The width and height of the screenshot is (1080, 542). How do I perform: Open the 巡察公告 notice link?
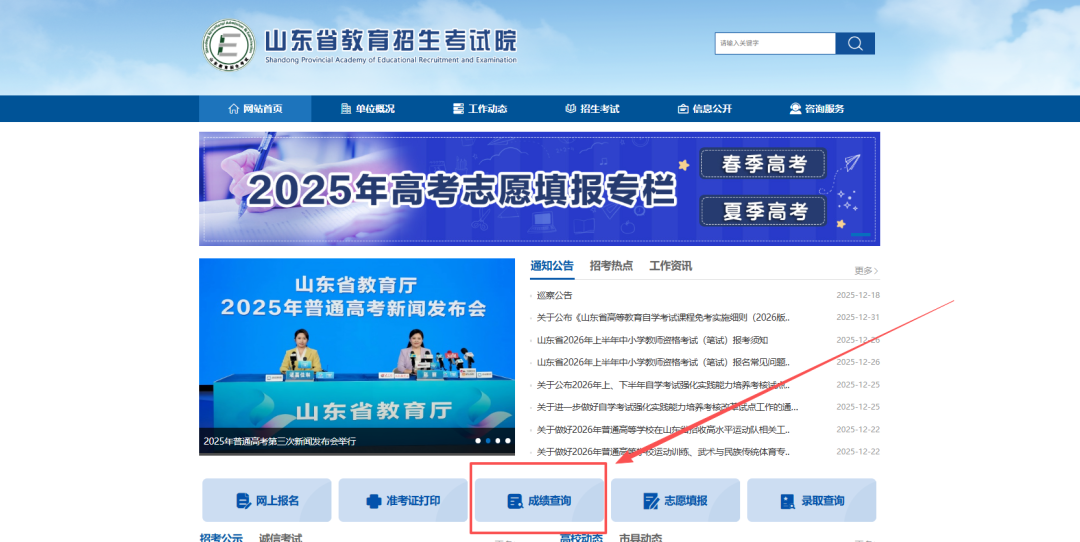555,295
